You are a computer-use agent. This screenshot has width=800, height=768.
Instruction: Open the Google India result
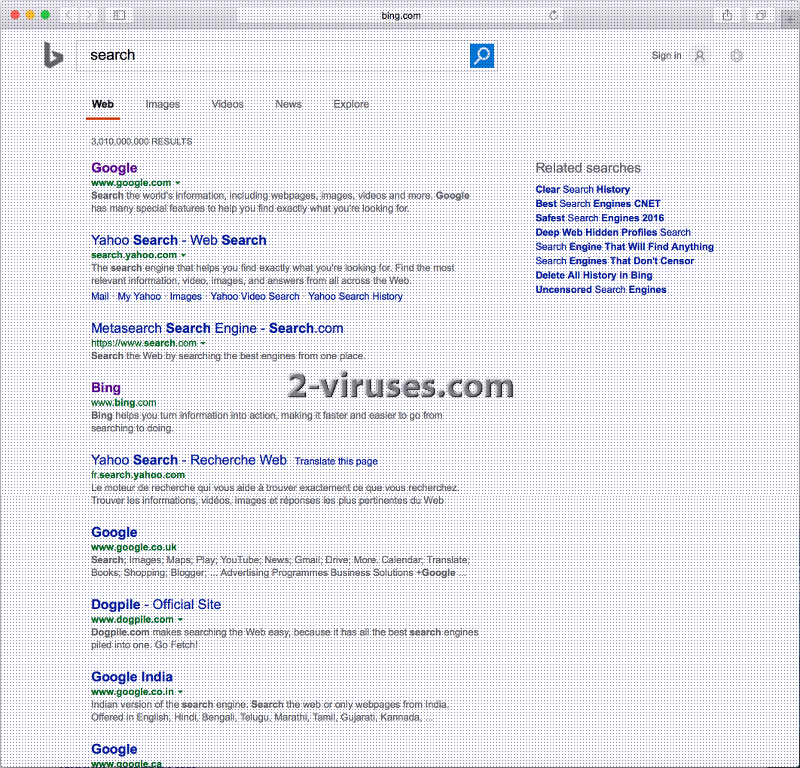pos(132,677)
